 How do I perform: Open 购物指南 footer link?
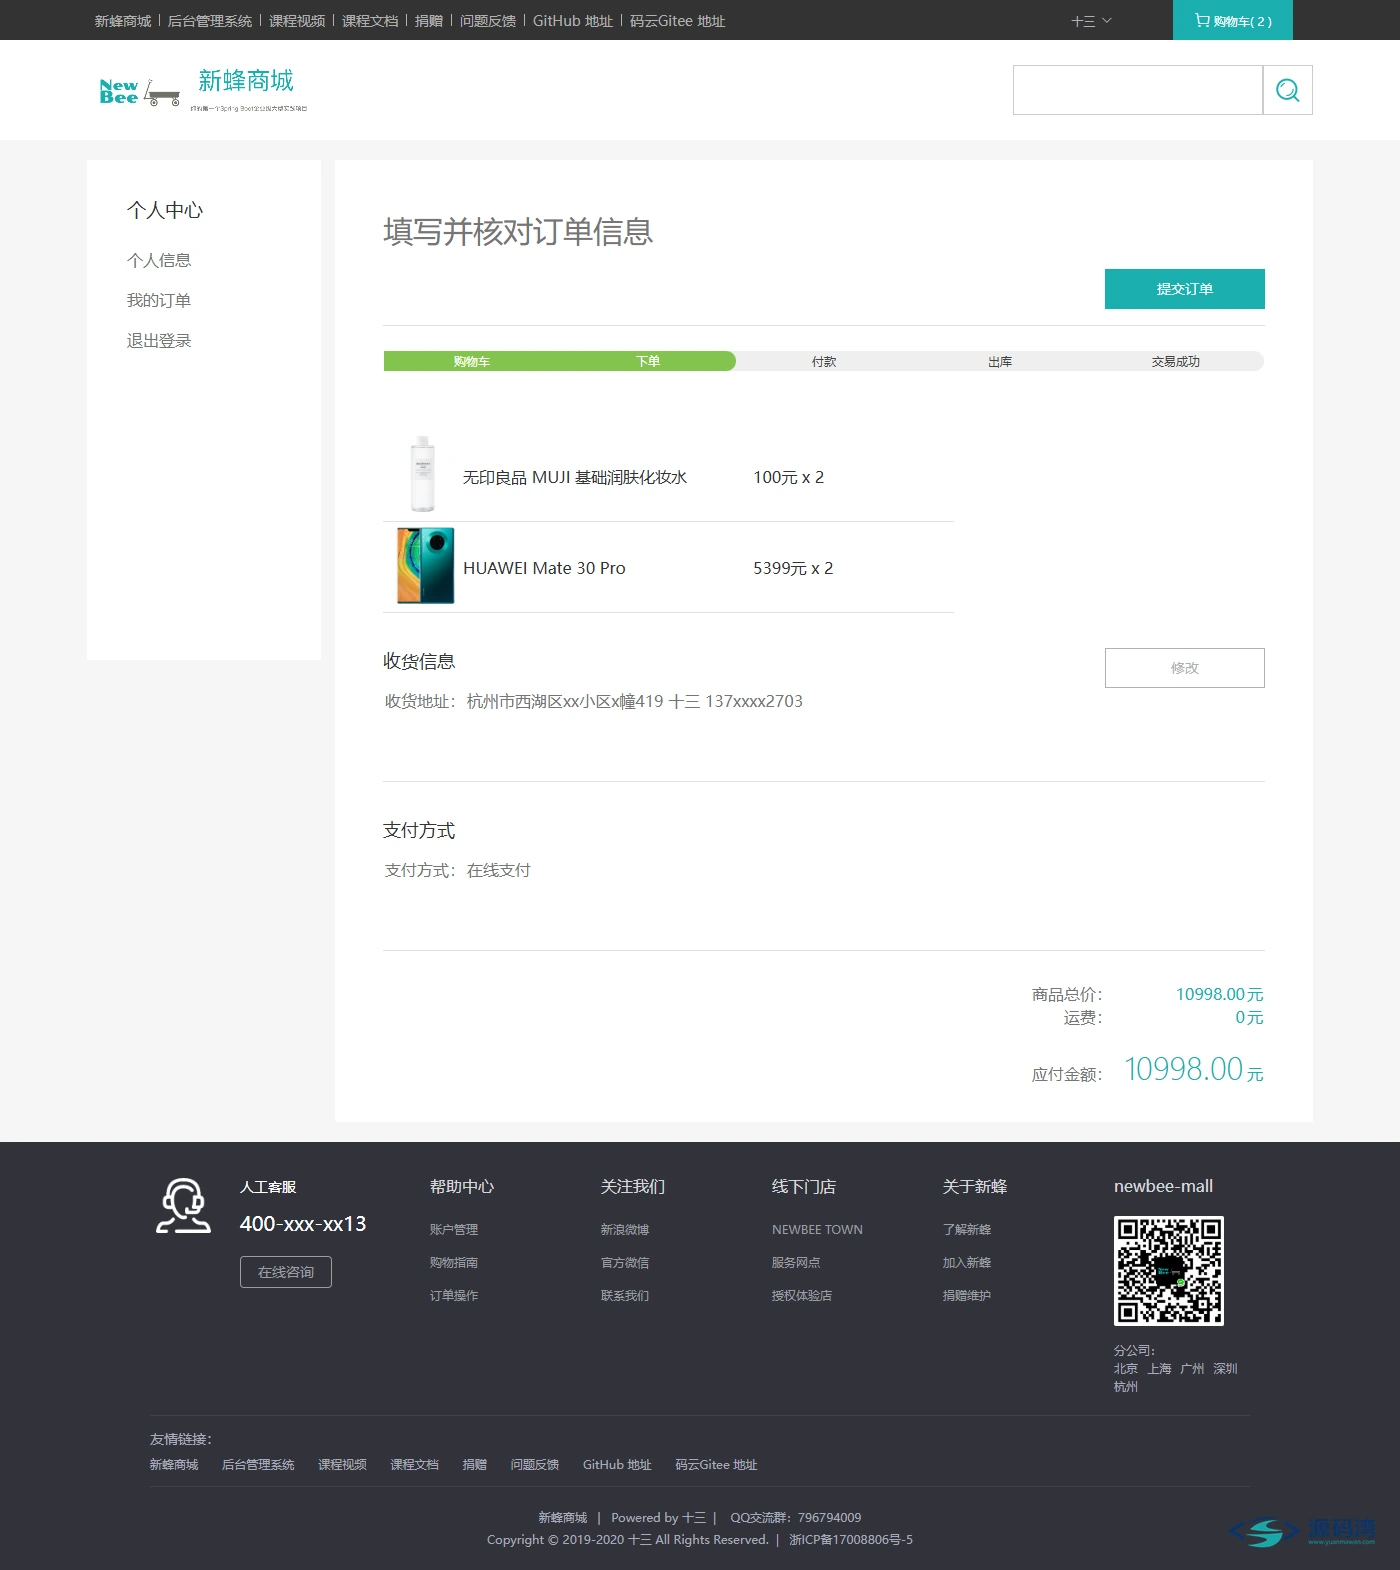click(x=454, y=1263)
